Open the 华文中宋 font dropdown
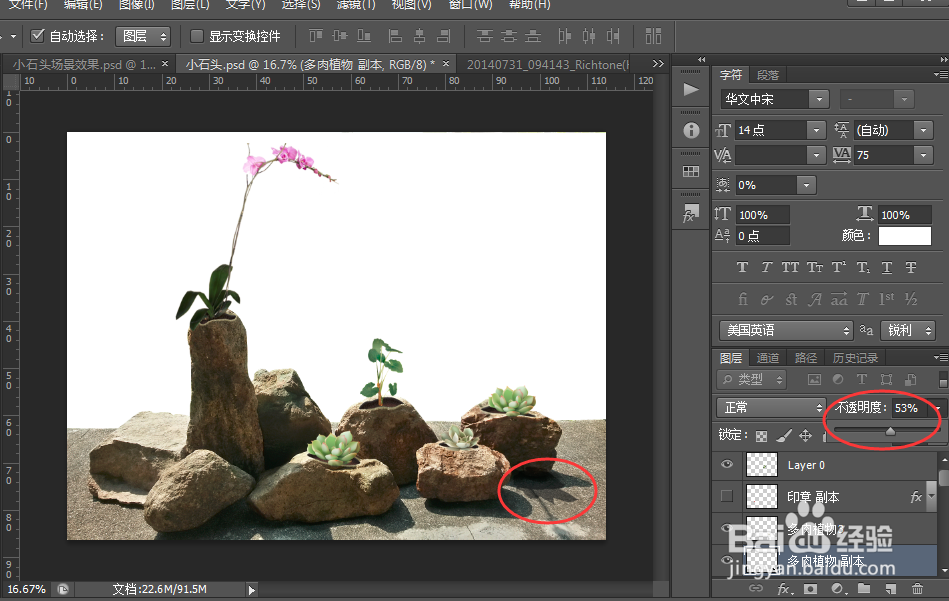This screenshot has width=949, height=601. [775, 99]
